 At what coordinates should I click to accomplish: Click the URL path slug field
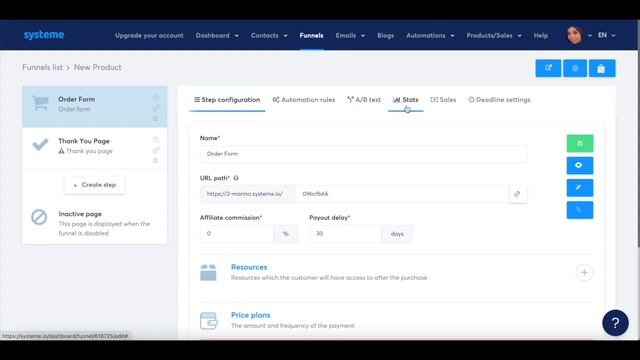click(402, 194)
